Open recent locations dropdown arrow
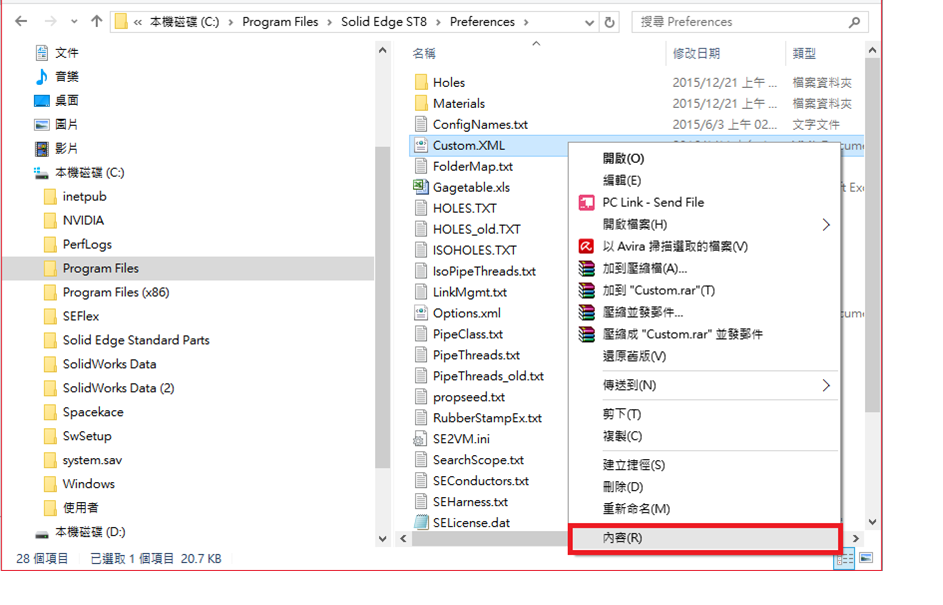This screenshot has height=605, width=943. (x=74, y=22)
